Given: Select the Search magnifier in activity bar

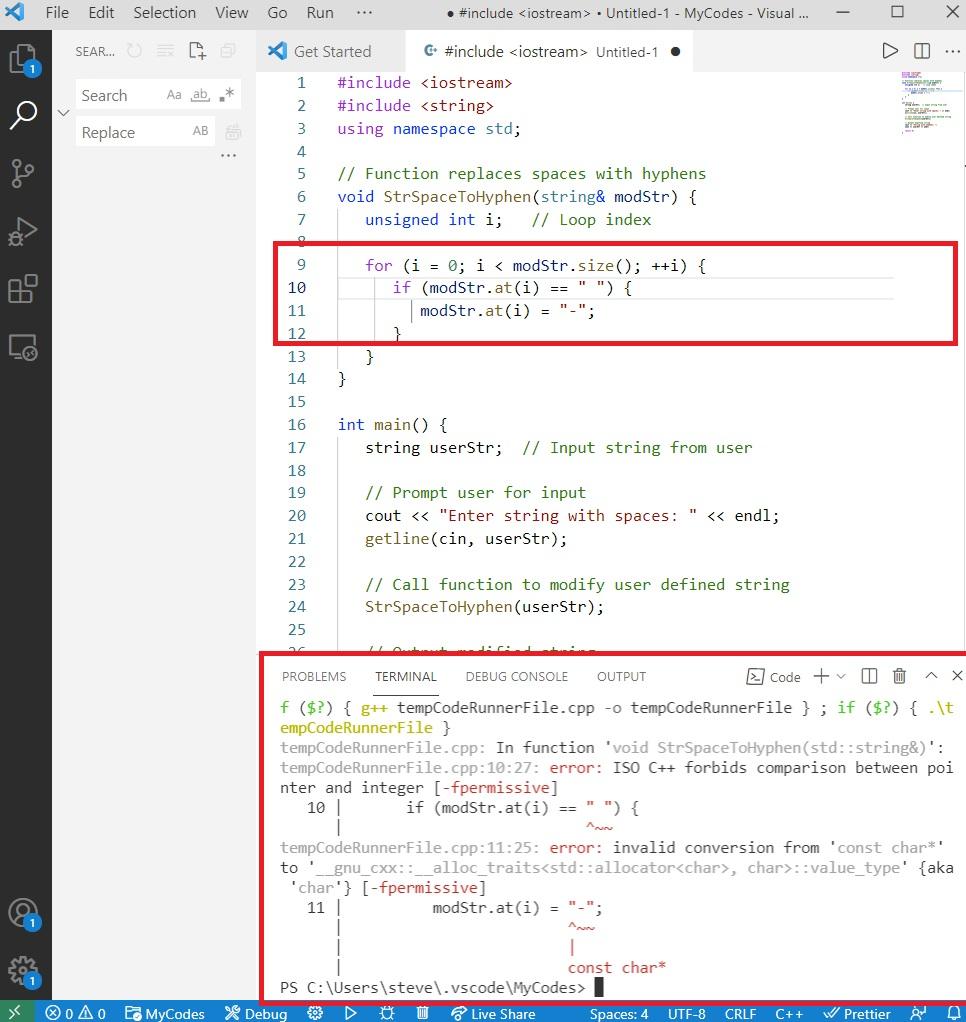Looking at the screenshot, I should tap(24, 115).
